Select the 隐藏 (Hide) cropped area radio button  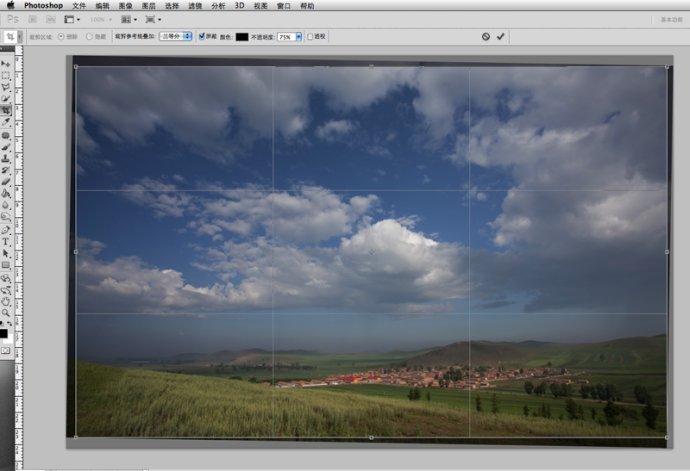coord(88,36)
